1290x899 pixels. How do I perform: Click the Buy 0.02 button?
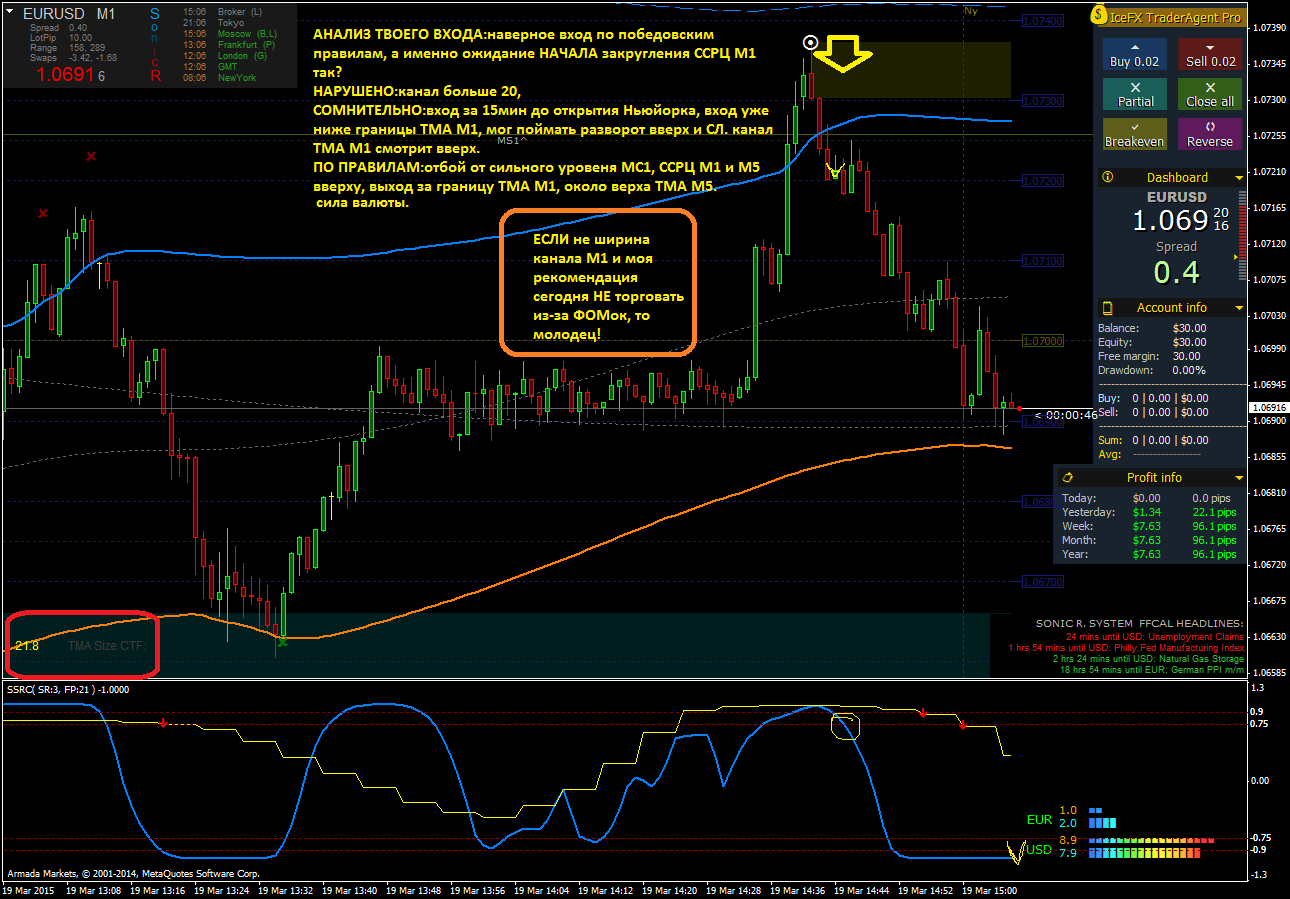[1134, 54]
